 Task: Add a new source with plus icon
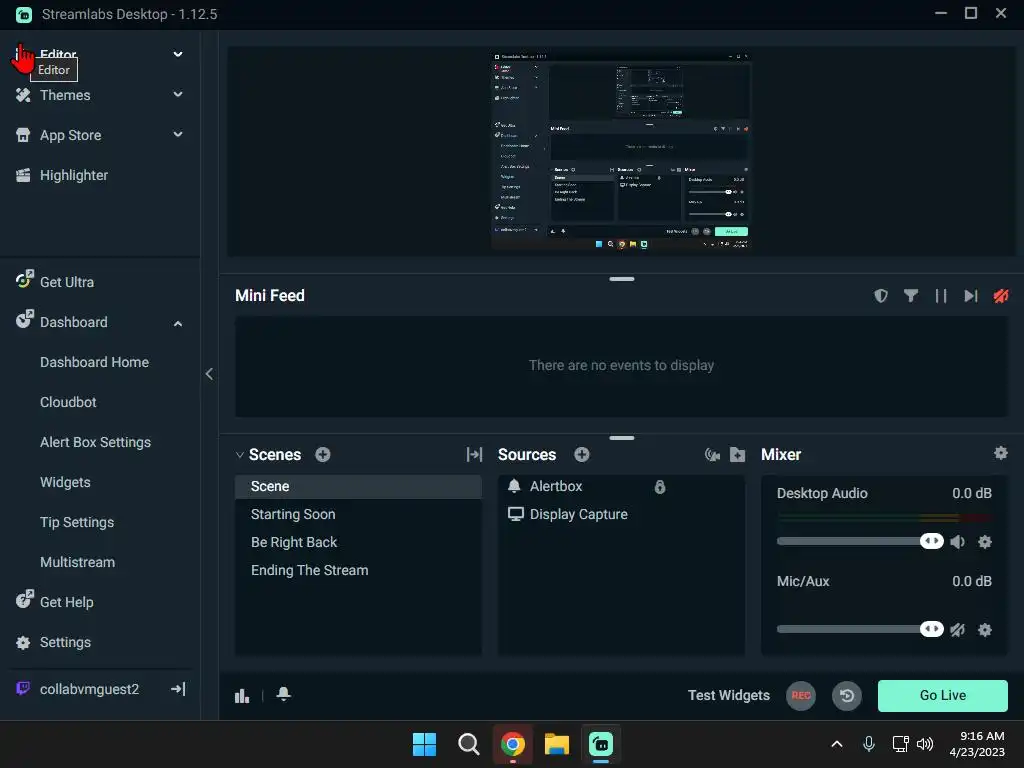pos(582,455)
